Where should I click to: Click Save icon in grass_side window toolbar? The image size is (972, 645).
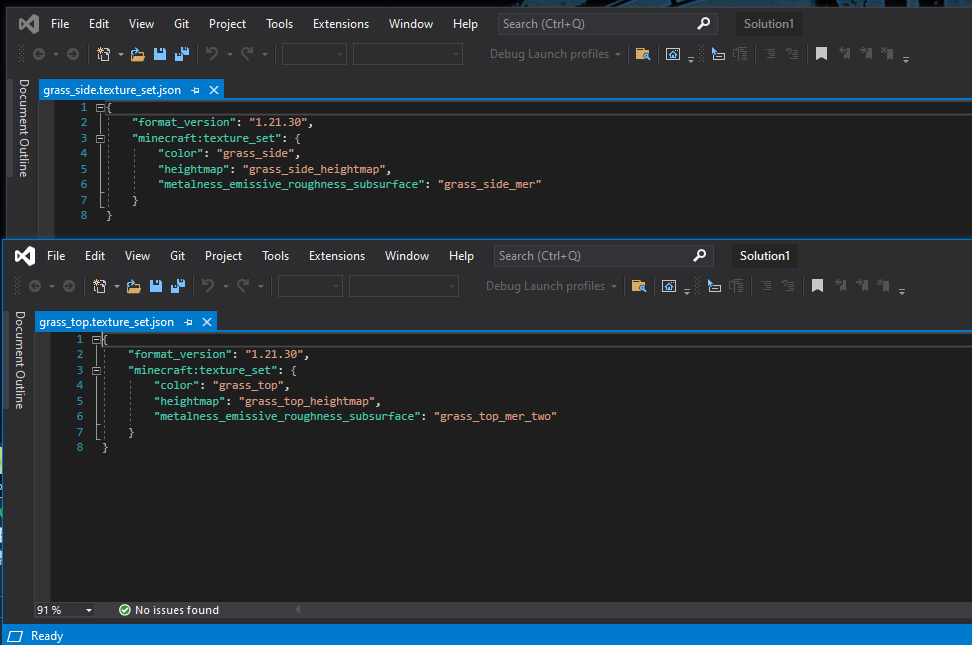(x=159, y=54)
